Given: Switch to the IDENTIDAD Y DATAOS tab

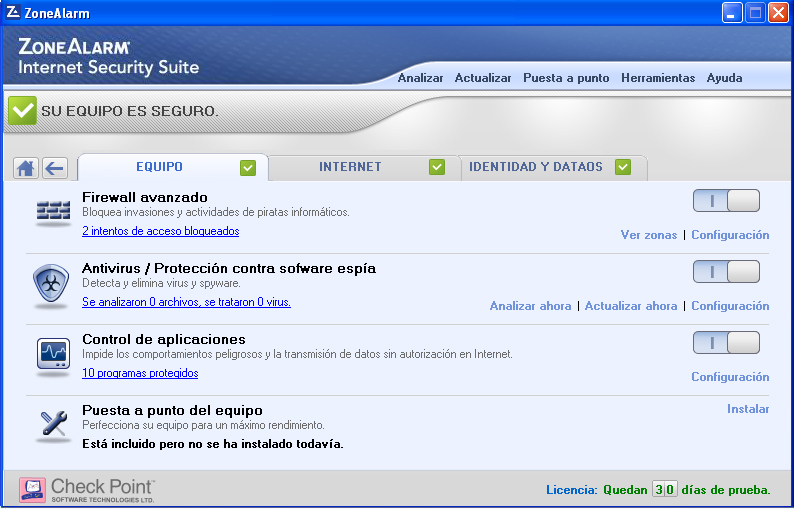Looking at the screenshot, I should [x=554, y=168].
